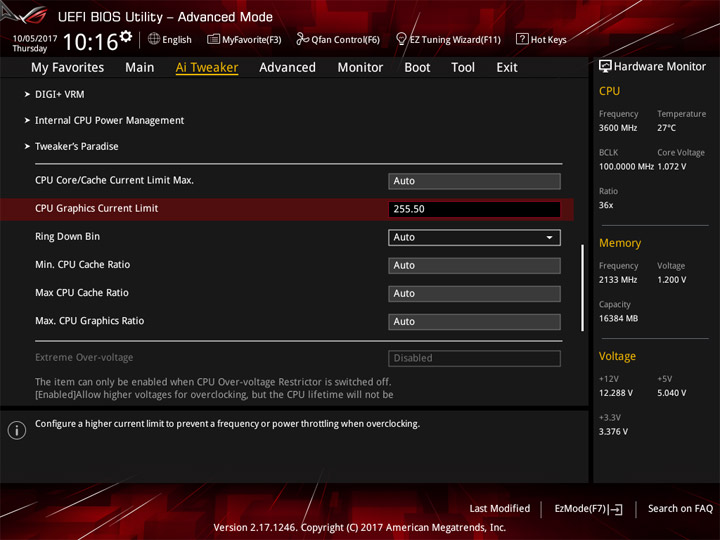The width and height of the screenshot is (720, 540).
Task: Click the memory frequency 2133 MHz value
Action: [x=618, y=280]
